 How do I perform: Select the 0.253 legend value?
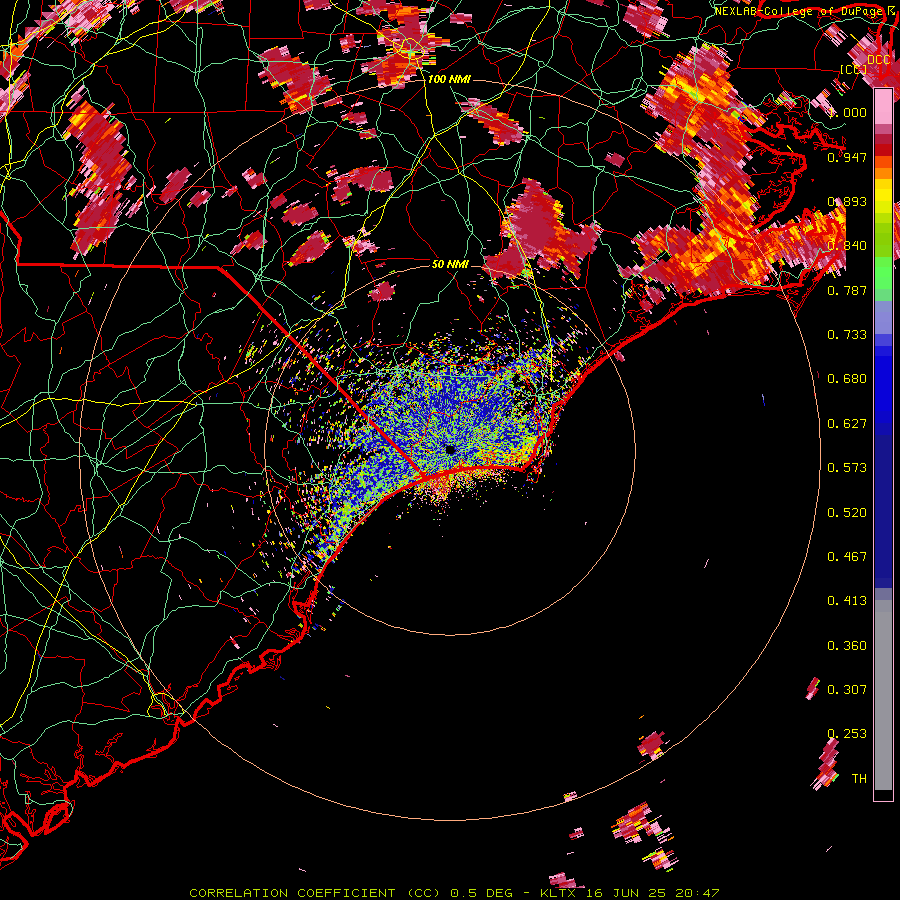point(847,734)
